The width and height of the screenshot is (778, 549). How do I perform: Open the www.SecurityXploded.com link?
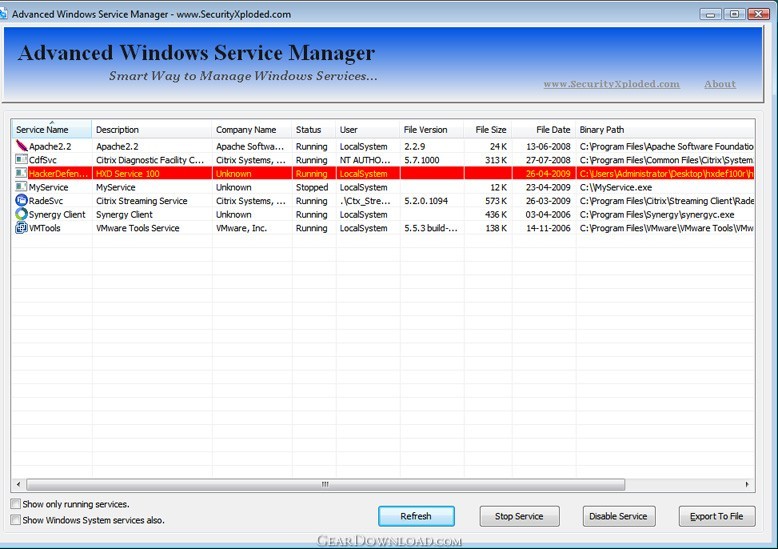click(611, 84)
